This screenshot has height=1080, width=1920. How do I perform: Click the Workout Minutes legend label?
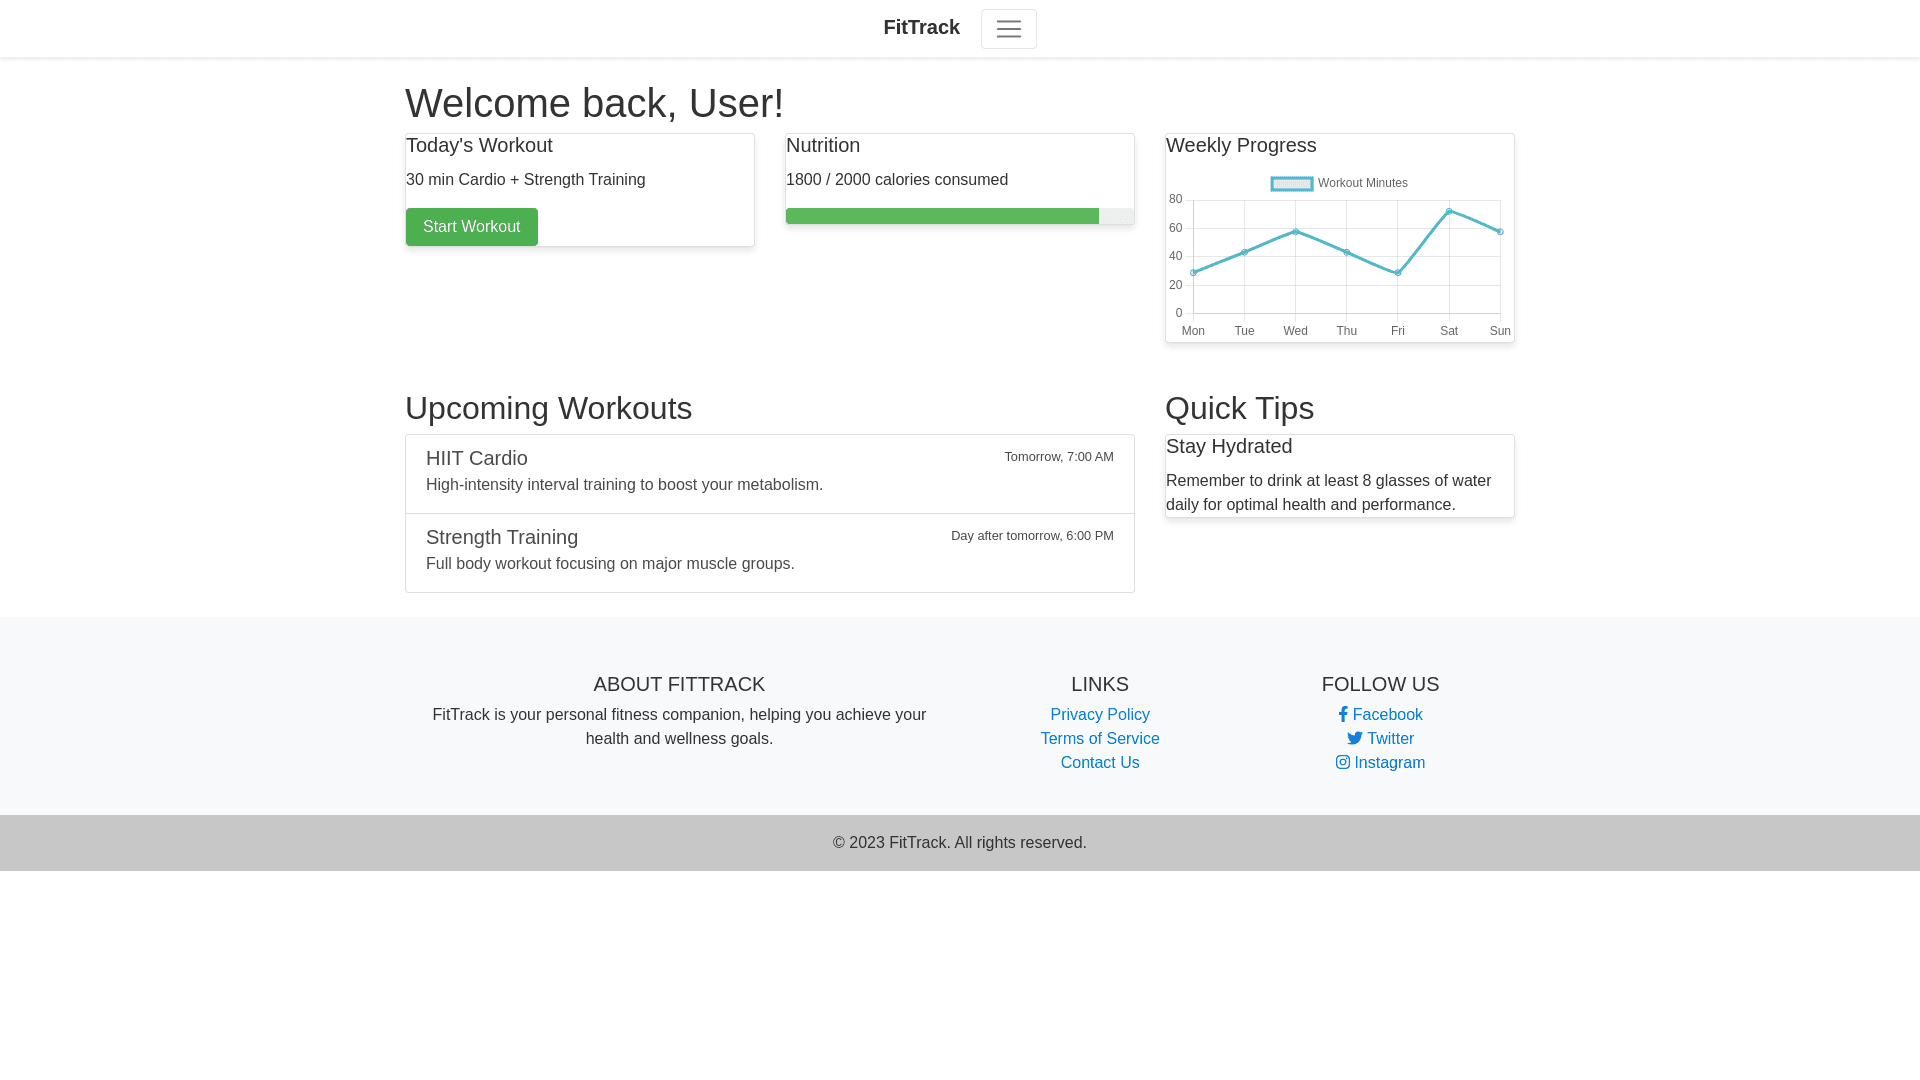click(1362, 184)
